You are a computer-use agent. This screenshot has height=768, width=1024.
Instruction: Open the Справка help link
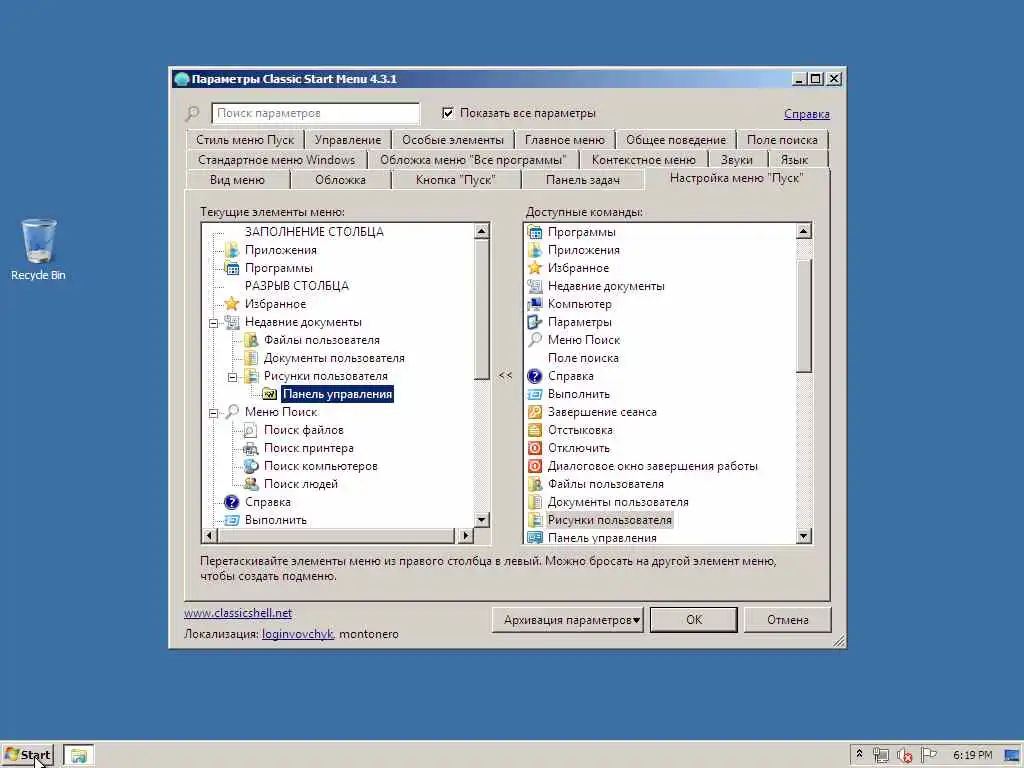(x=807, y=114)
